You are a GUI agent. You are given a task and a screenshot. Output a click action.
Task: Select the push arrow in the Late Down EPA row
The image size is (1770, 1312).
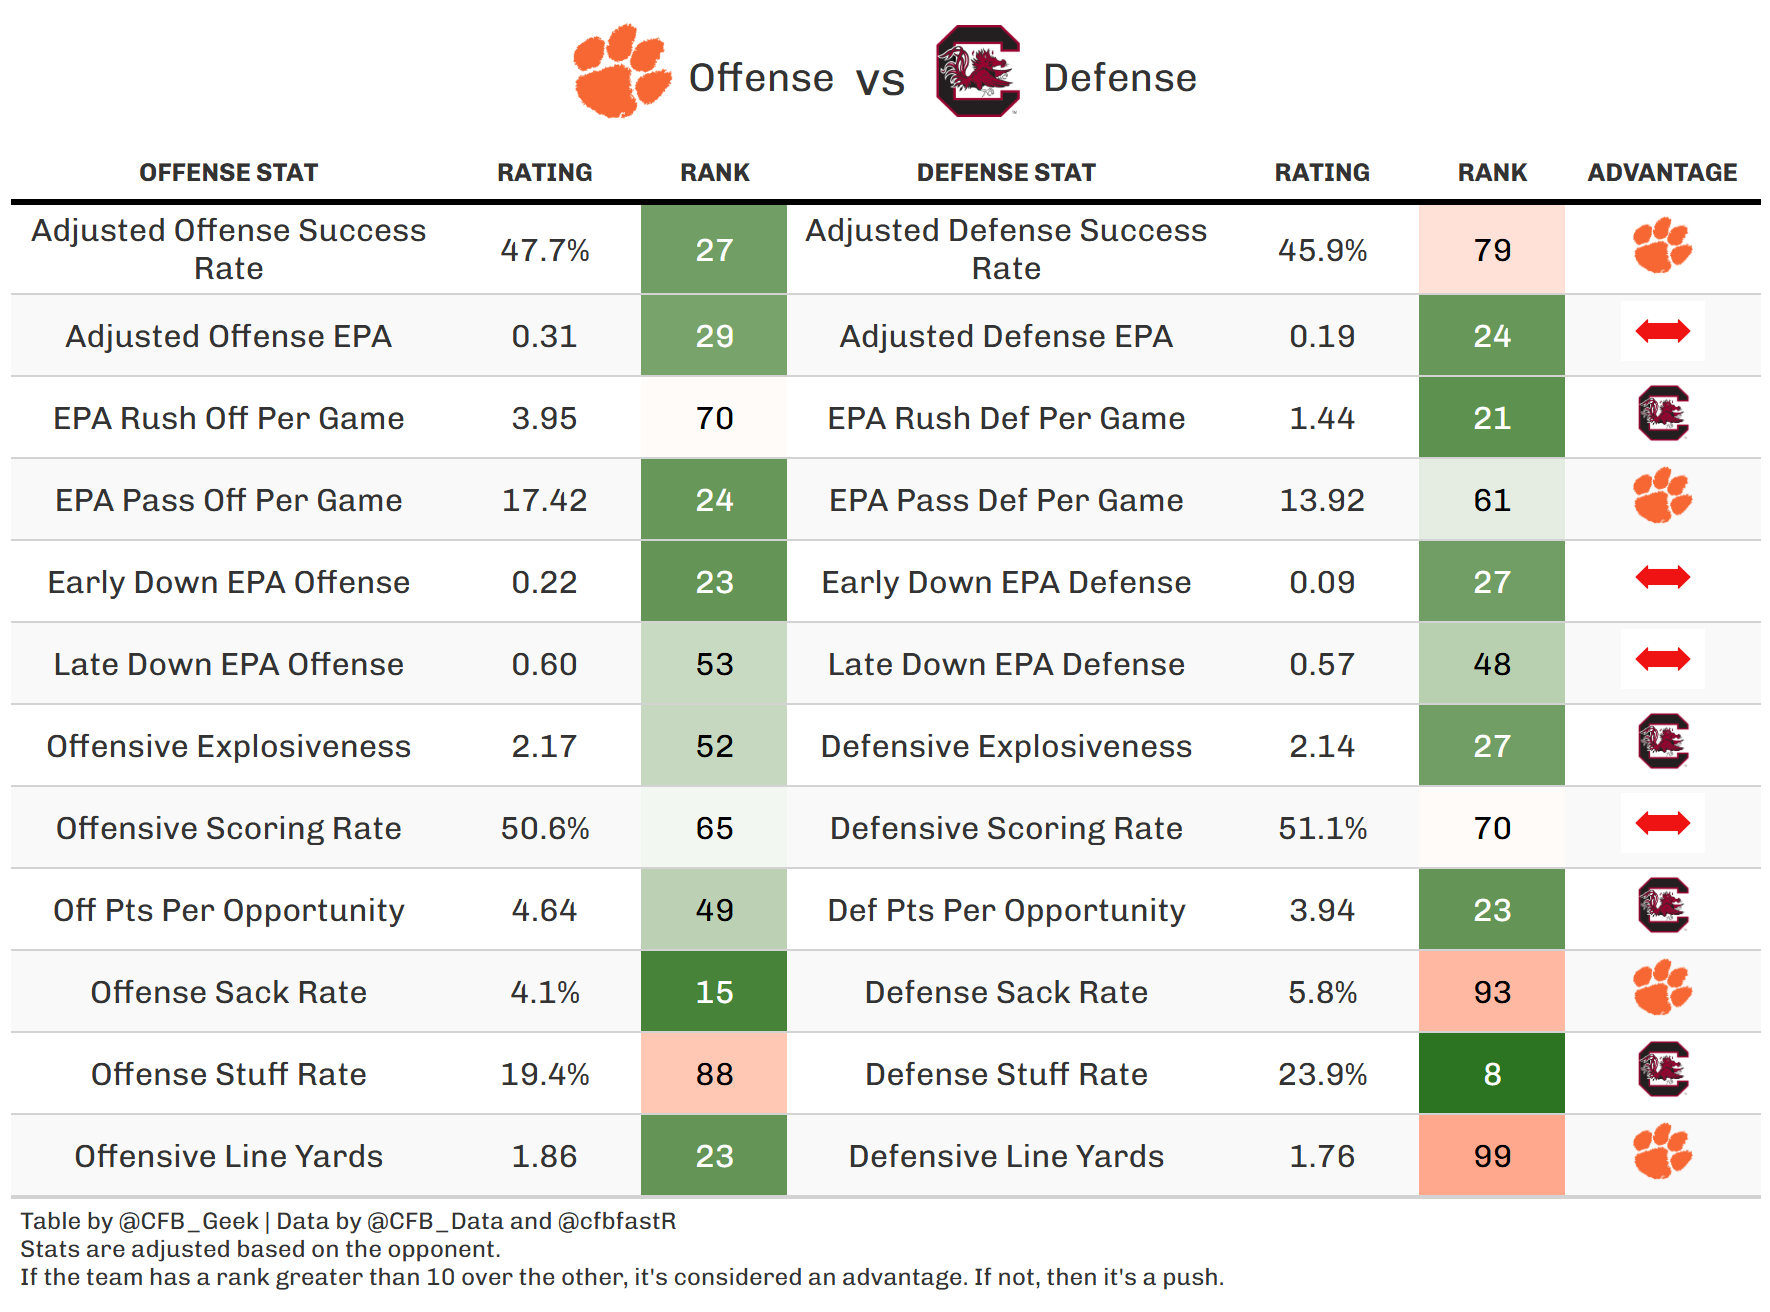1662,659
